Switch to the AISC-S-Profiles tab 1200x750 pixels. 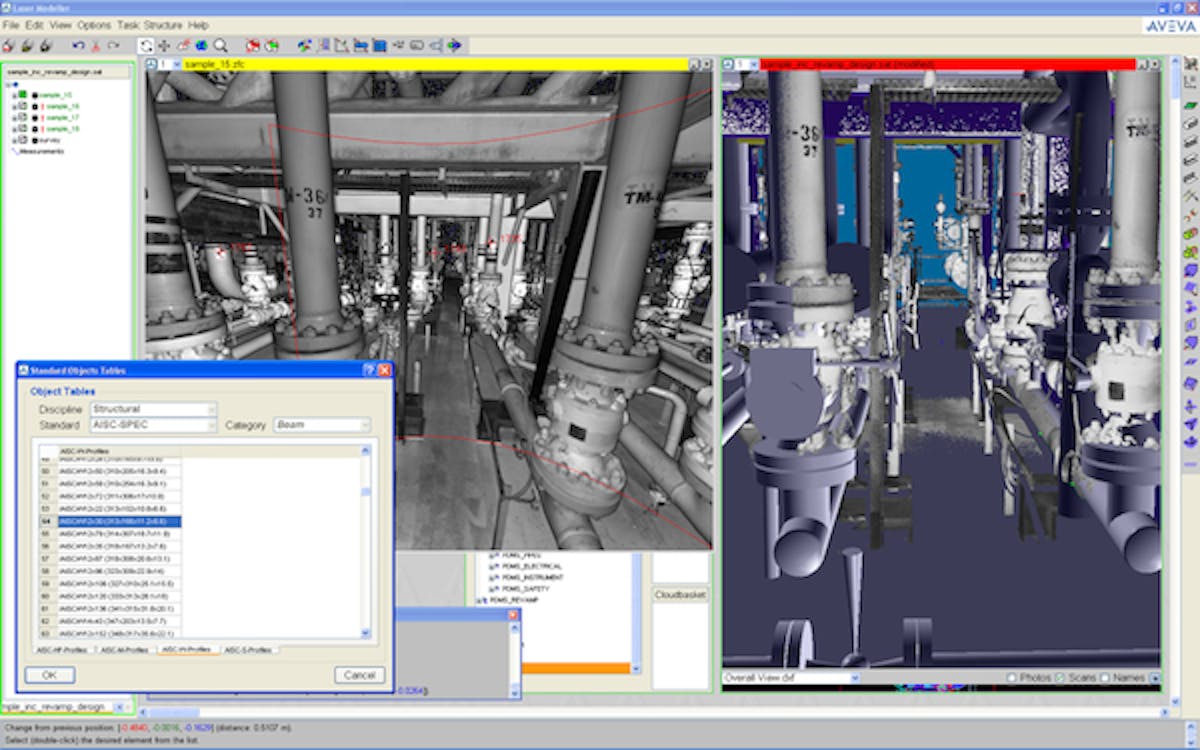pos(247,648)
